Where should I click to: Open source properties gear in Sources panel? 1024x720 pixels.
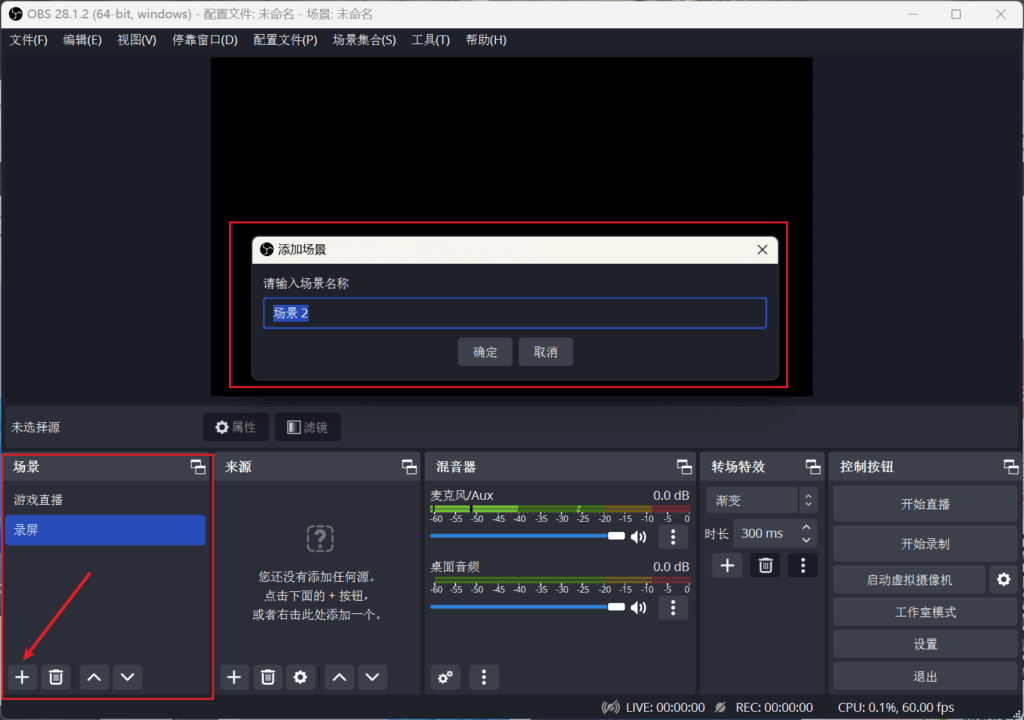(x=300, y=677)
